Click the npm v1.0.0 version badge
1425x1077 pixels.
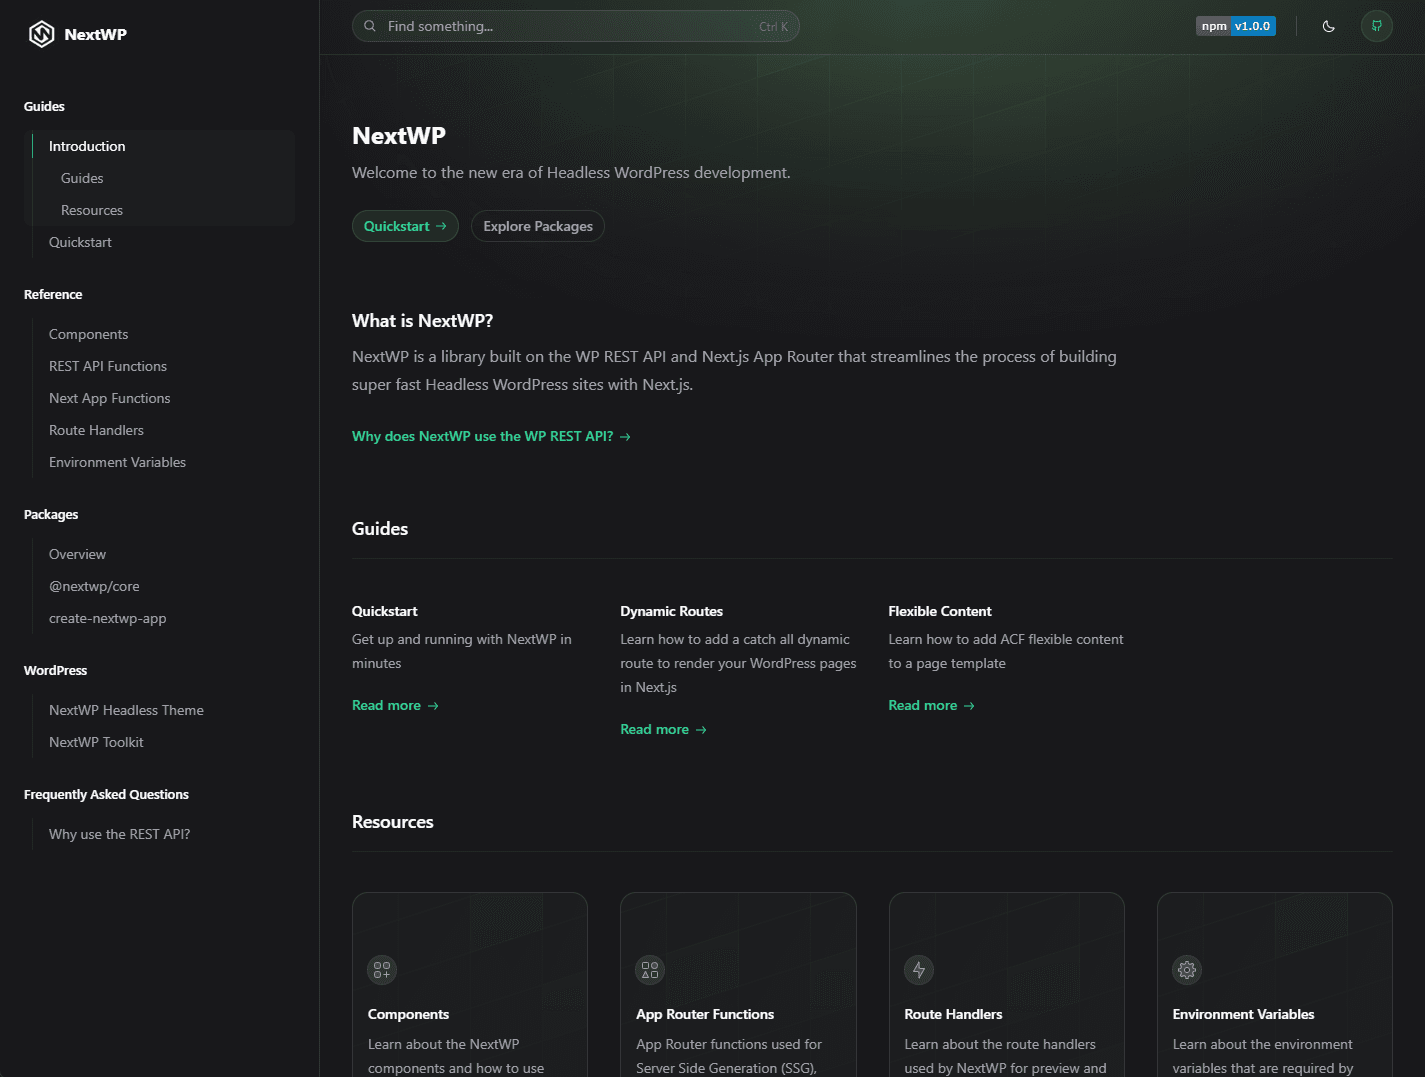pos(1235,27)
